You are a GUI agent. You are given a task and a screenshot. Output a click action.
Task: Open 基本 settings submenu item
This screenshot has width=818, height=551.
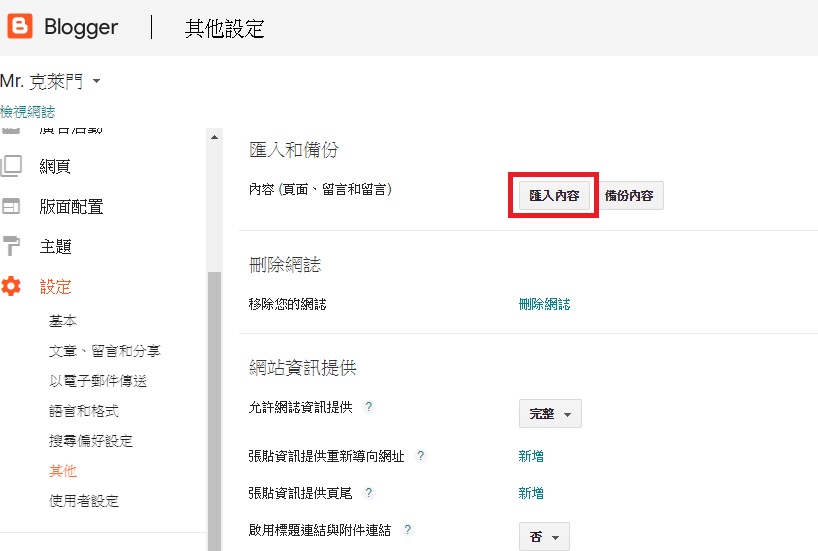[x=63, y=321]
